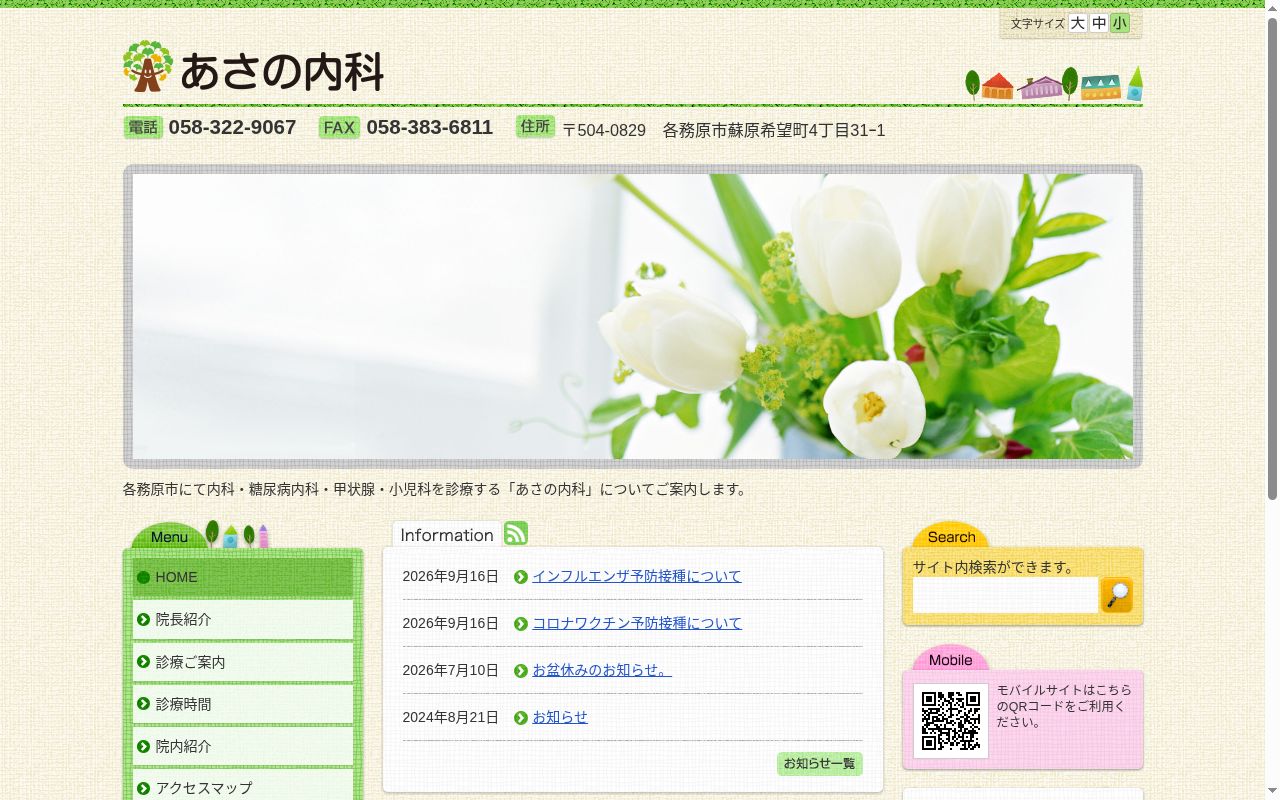This screenshot has width=1280, height=800.
Task: Click the arrow icon beside インフルエンザ予防接種について
Action: coord(521,577)
